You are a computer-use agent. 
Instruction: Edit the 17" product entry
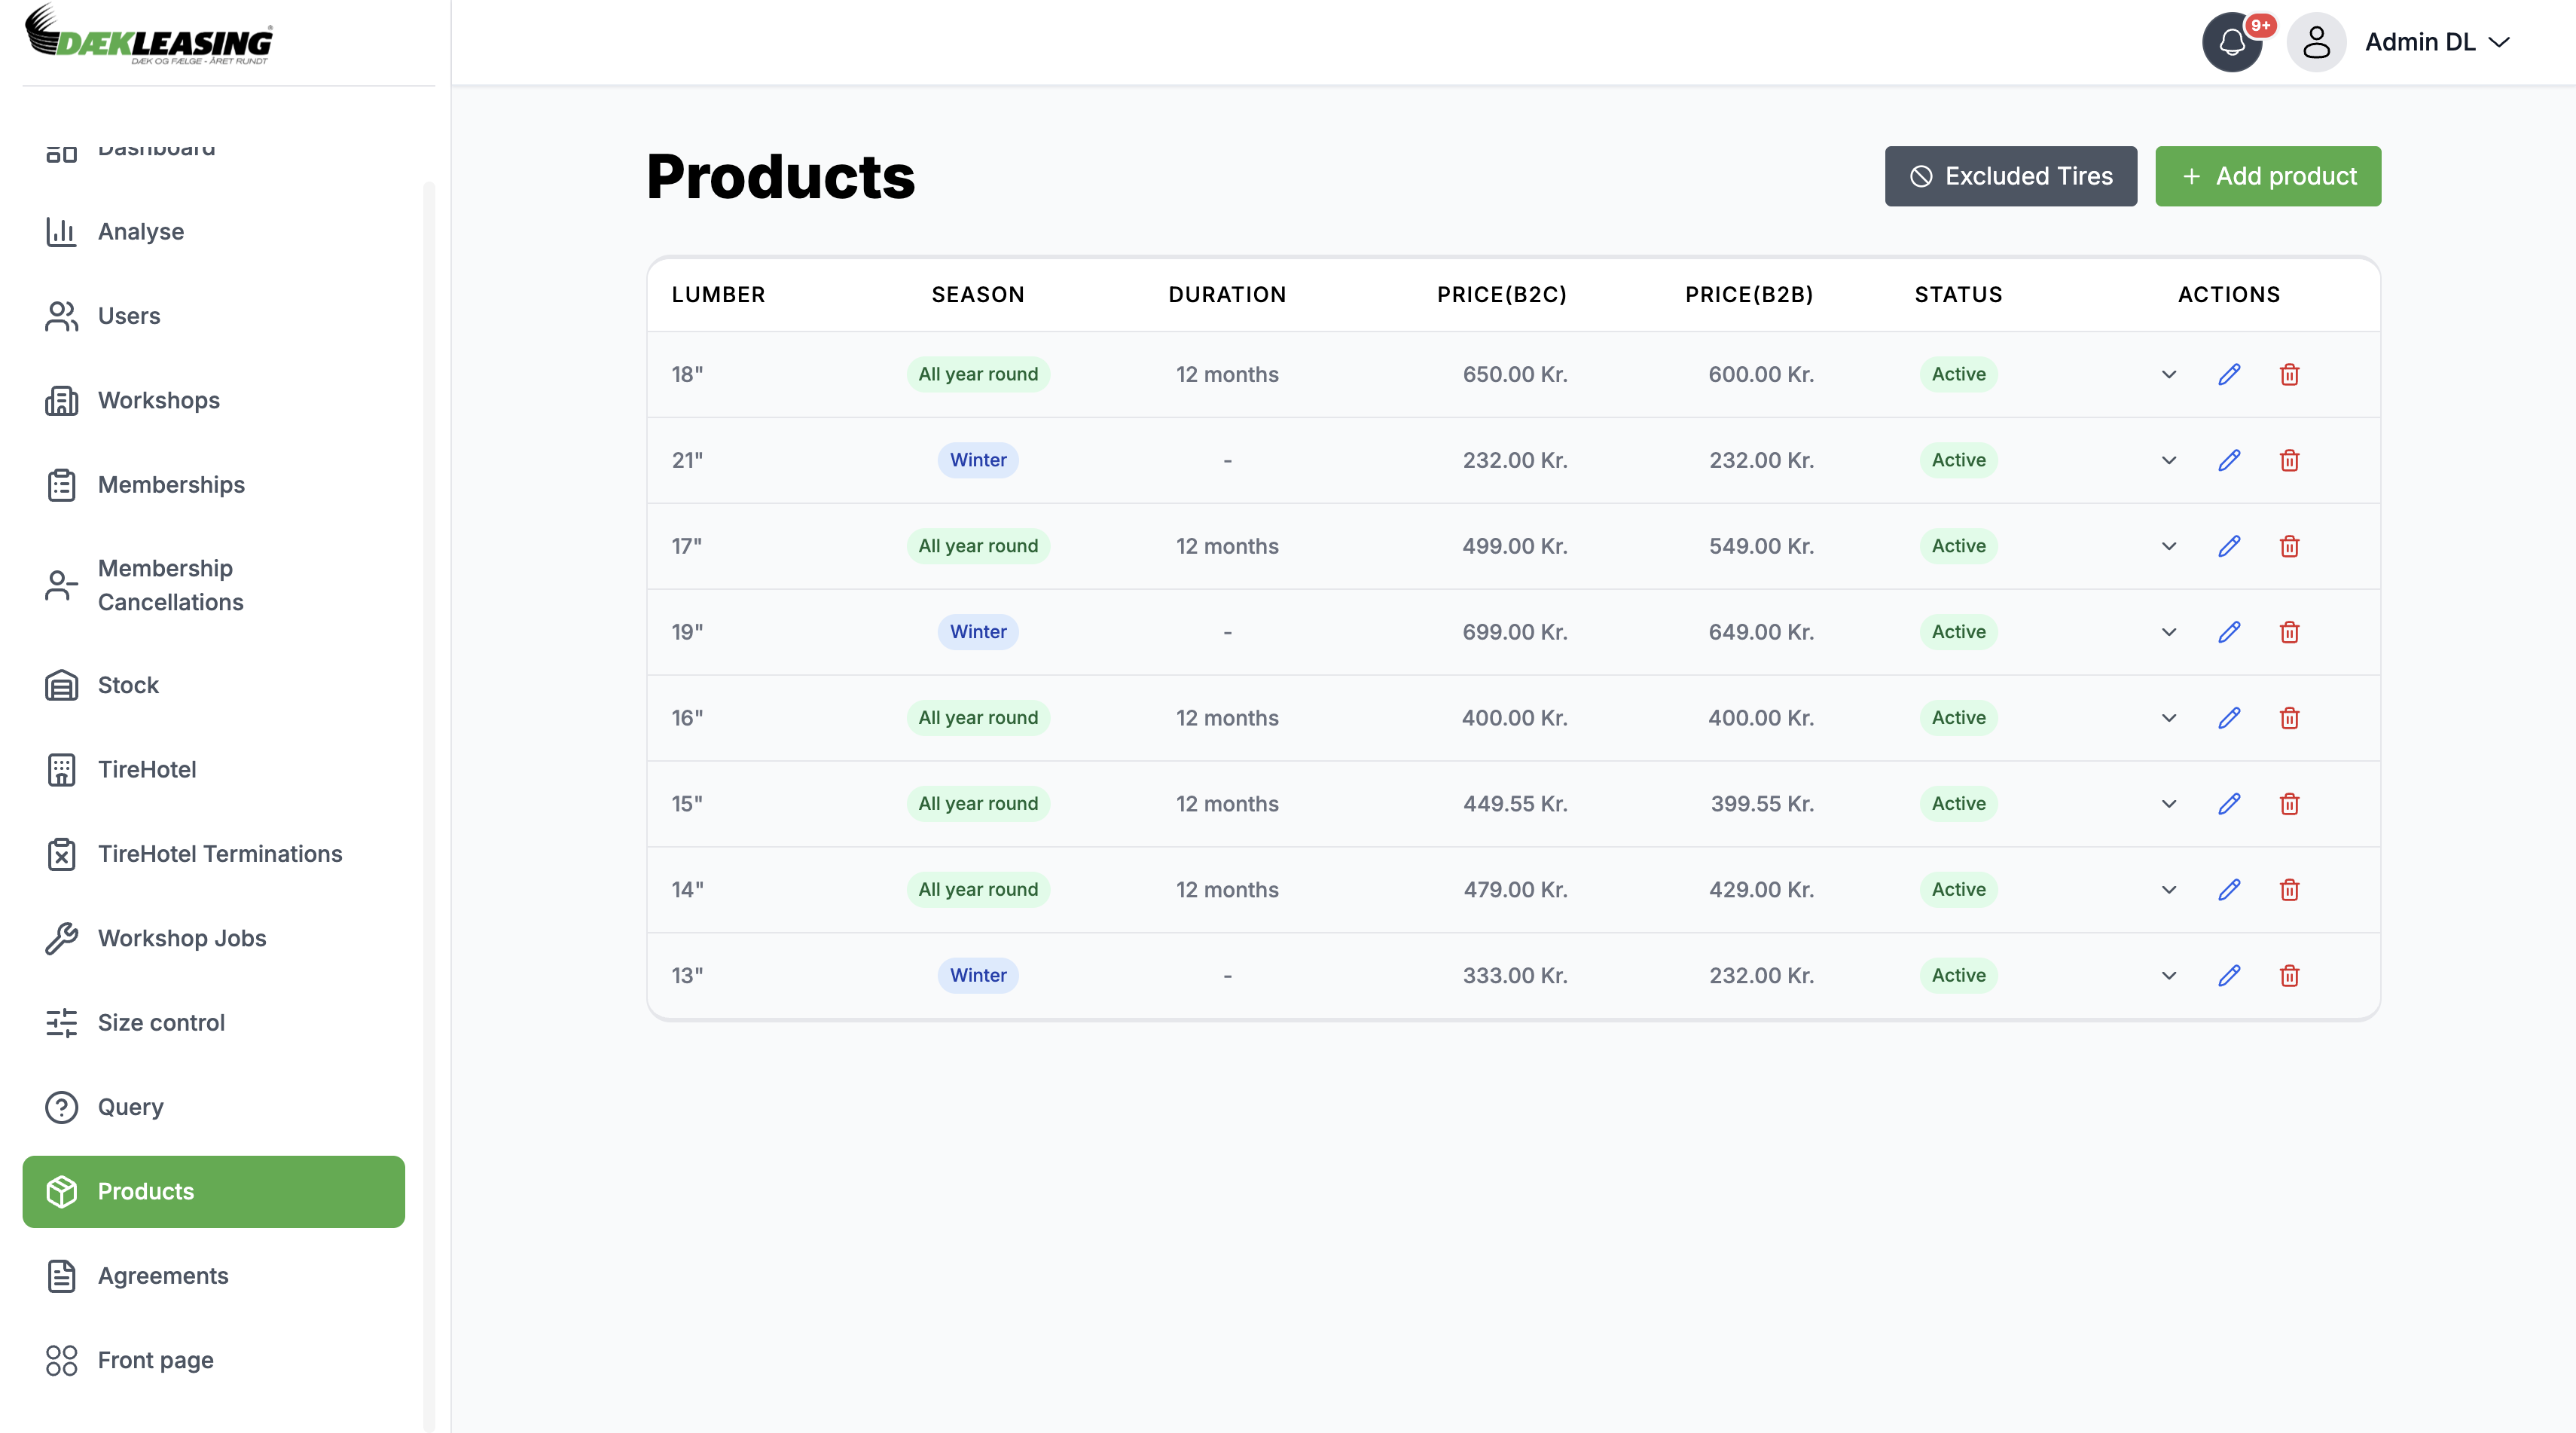(2229, 546)
